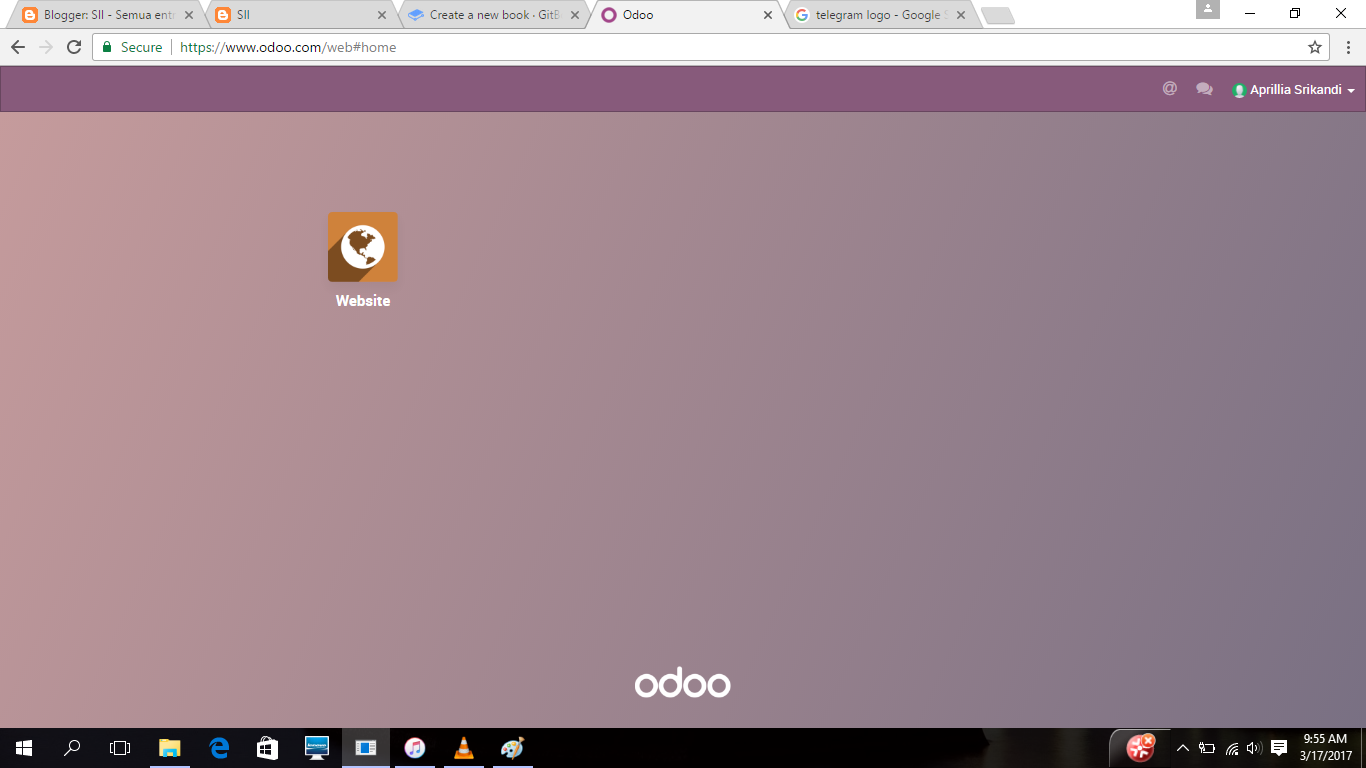Open VLC media player from the taskbar
The width and height of the screenshot is (1366, 768).
pos(464,747)
